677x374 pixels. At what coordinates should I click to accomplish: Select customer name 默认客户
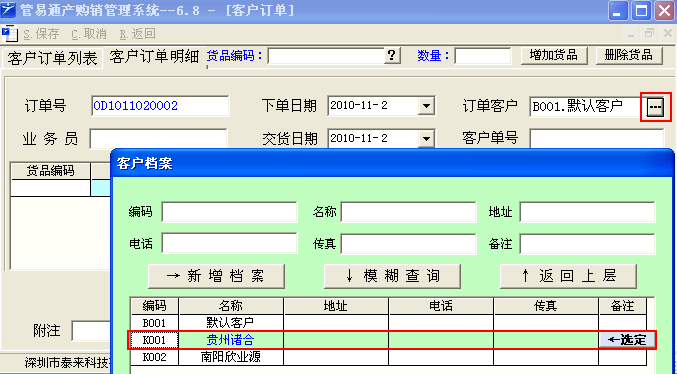[231, 323]
